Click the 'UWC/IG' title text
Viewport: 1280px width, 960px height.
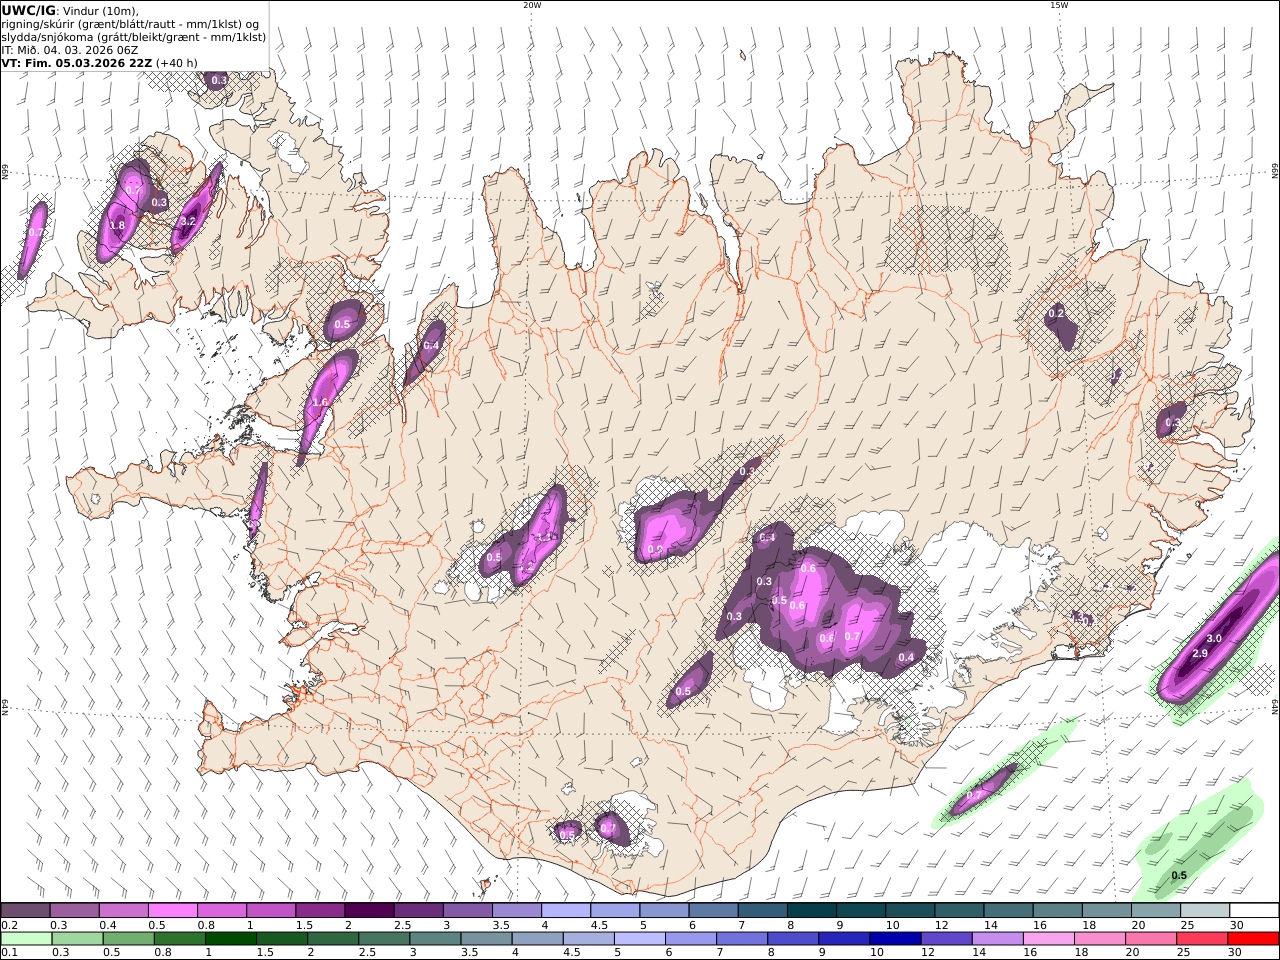click(x=29, y=10)
